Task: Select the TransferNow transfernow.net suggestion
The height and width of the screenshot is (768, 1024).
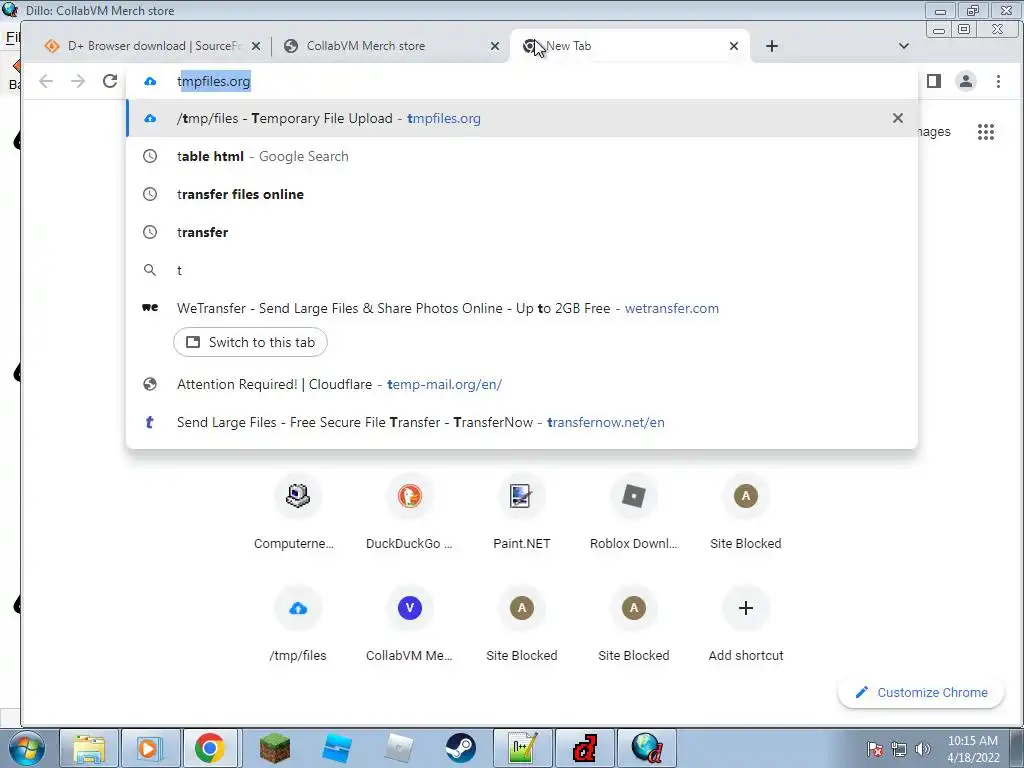Action: [522, 422]
